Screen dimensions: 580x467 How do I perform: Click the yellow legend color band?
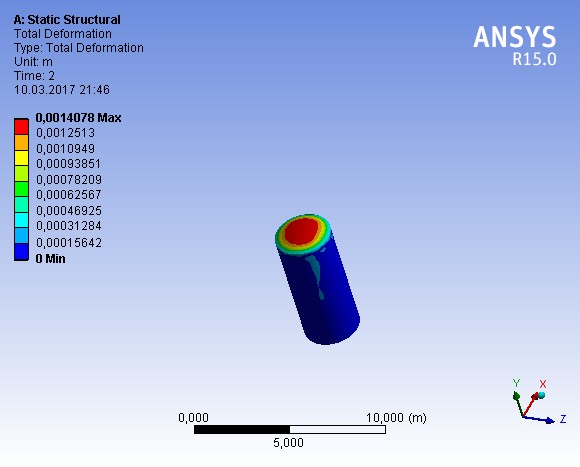pos(21,158)
